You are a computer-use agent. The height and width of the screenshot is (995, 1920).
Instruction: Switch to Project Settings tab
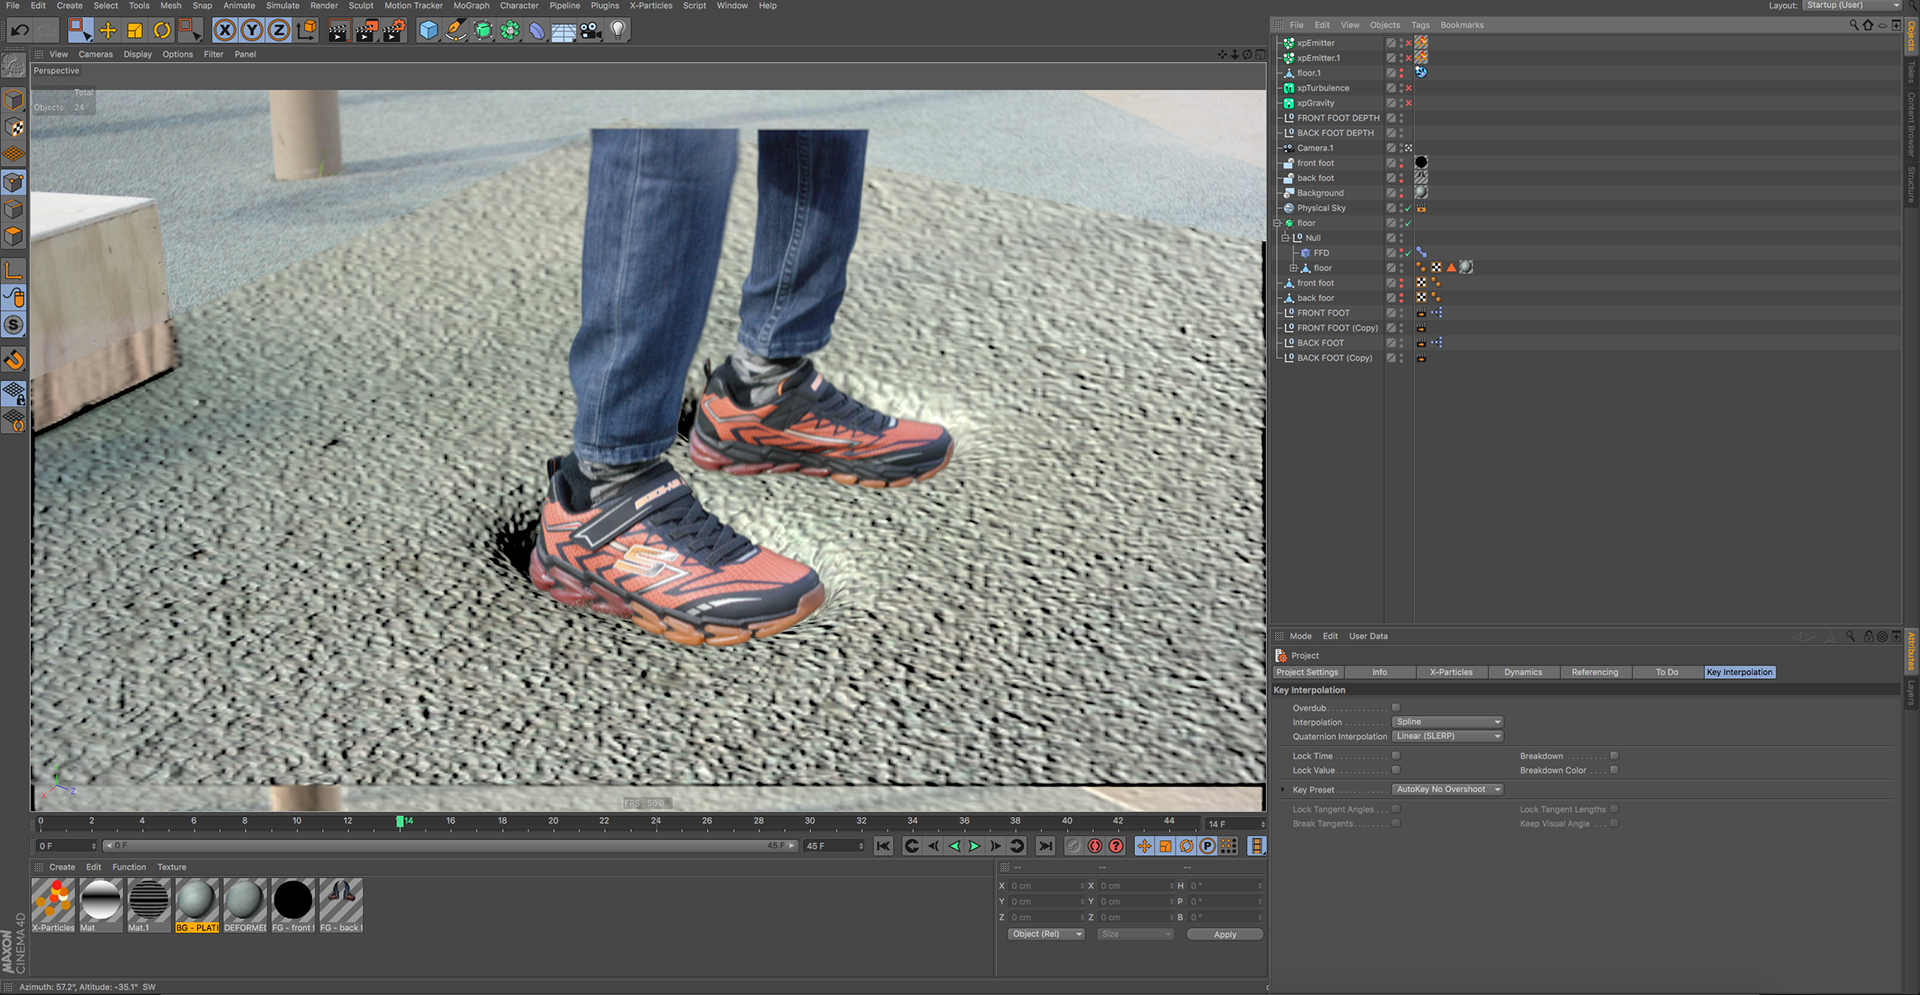pyautogui.click(x=1307, y=672)
